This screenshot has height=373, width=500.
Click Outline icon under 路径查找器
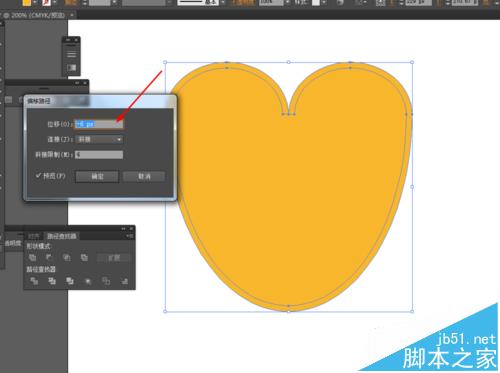[x=106, y=281]
